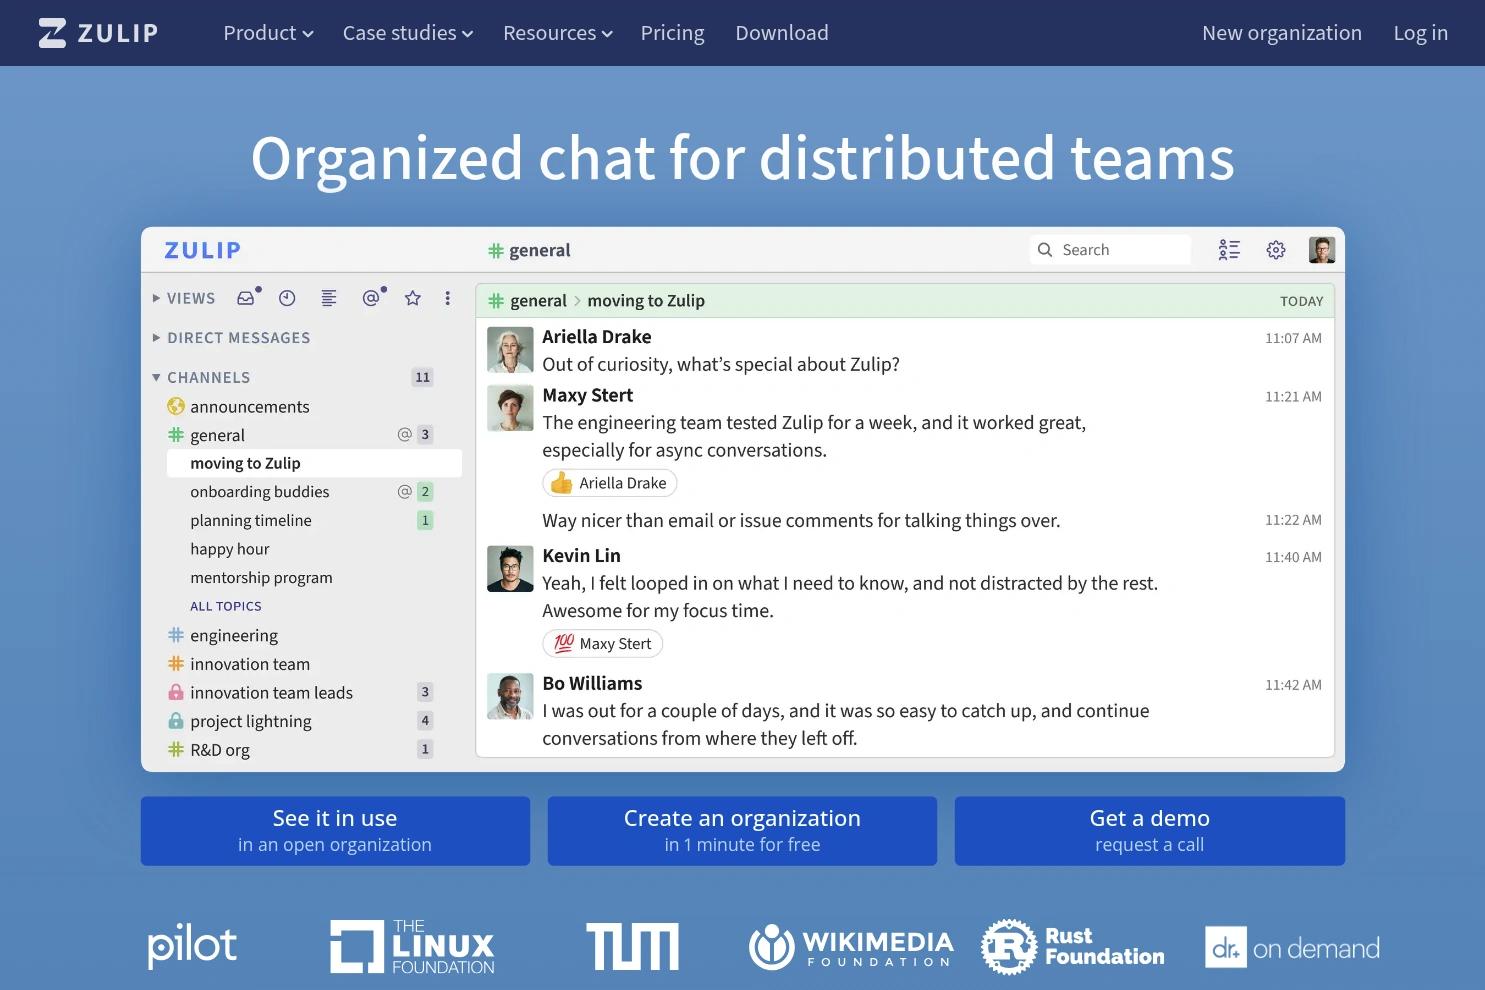Viewport: 1485px width, 990px height.
Task: Click the ZULIP wordmark inside the app
Action: pos(203,250)
